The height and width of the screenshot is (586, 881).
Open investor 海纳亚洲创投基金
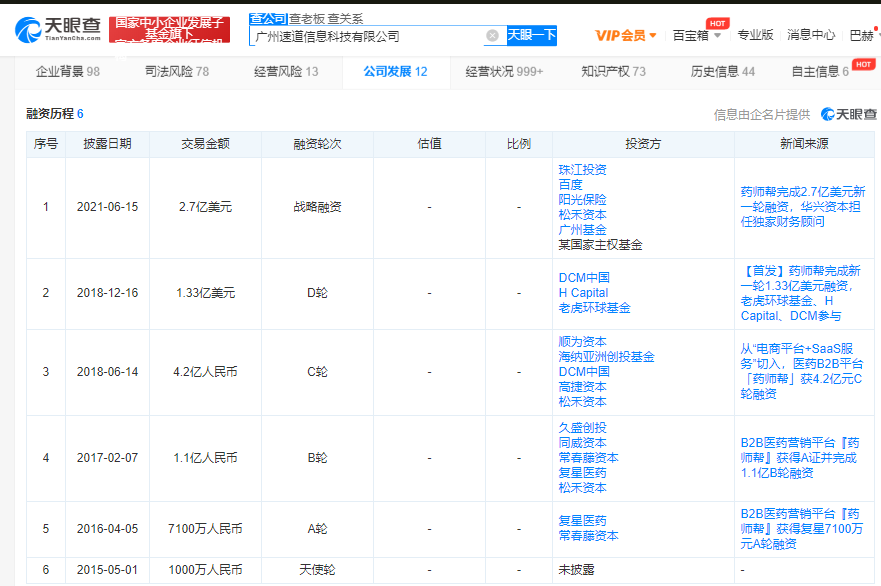[606, 357]
